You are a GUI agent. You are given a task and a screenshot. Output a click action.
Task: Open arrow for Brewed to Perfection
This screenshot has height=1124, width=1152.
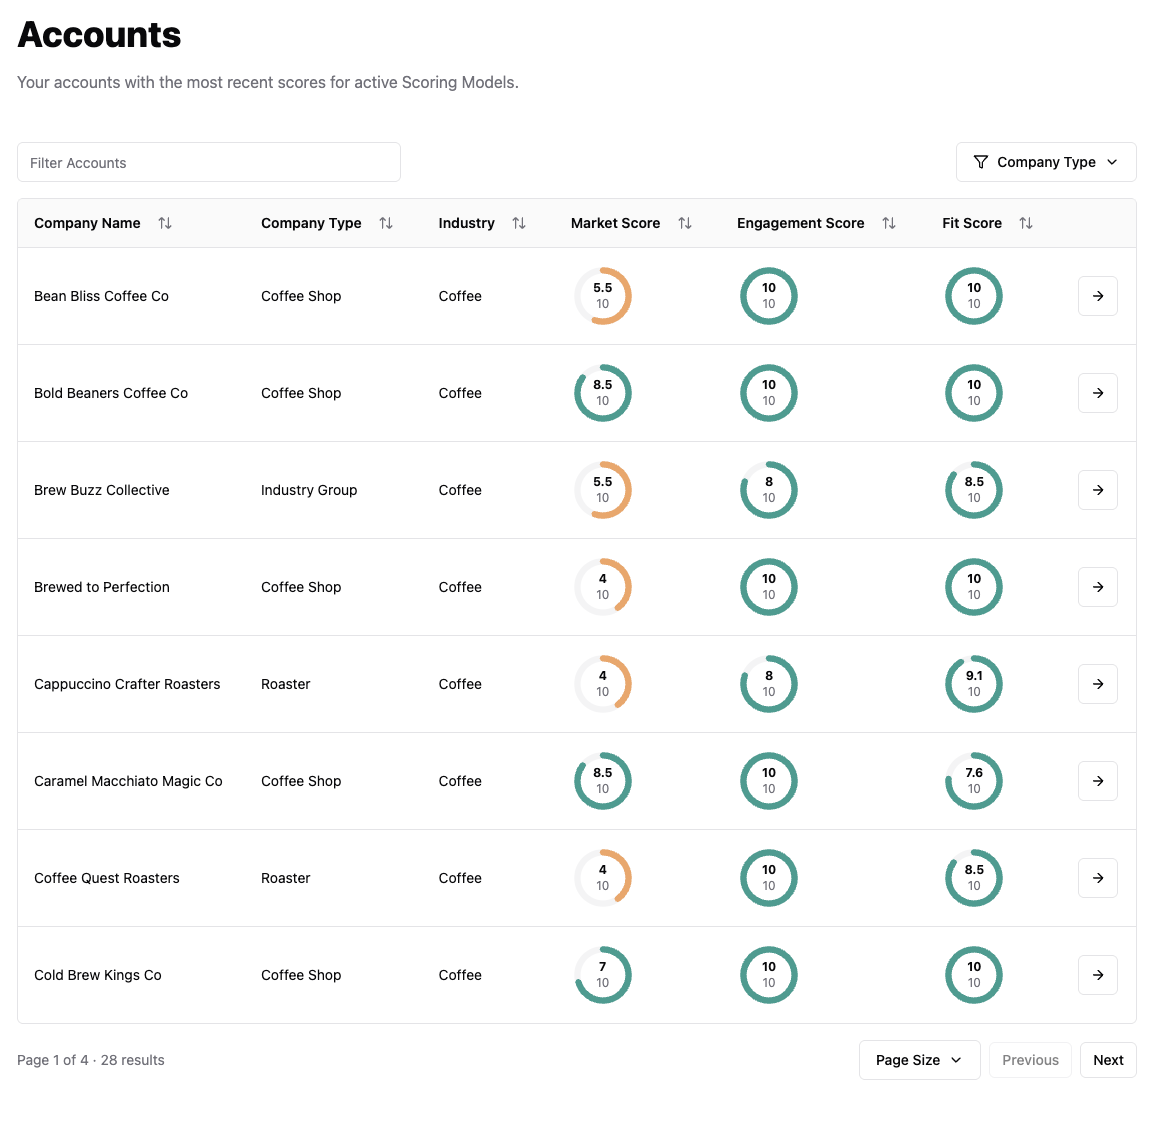(1097, 587)
